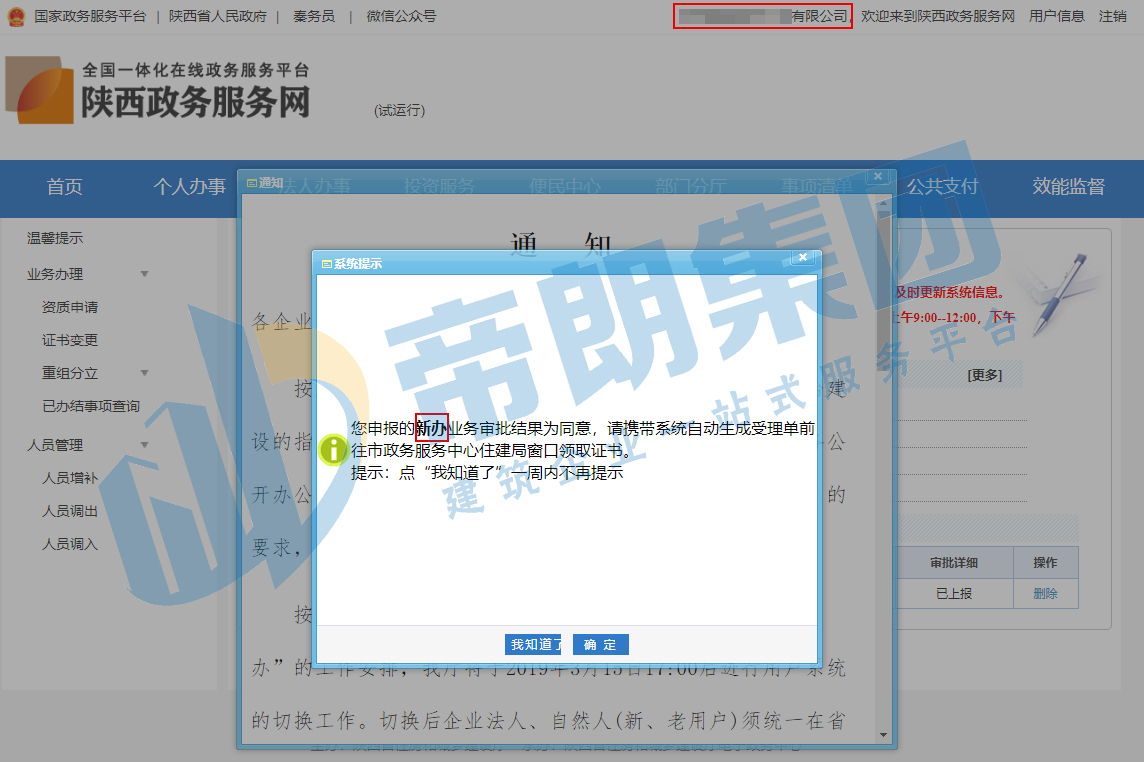Open 人员增补 in the sidebar
Screen dimensions: 1144x762
click(x=70, y=478)
